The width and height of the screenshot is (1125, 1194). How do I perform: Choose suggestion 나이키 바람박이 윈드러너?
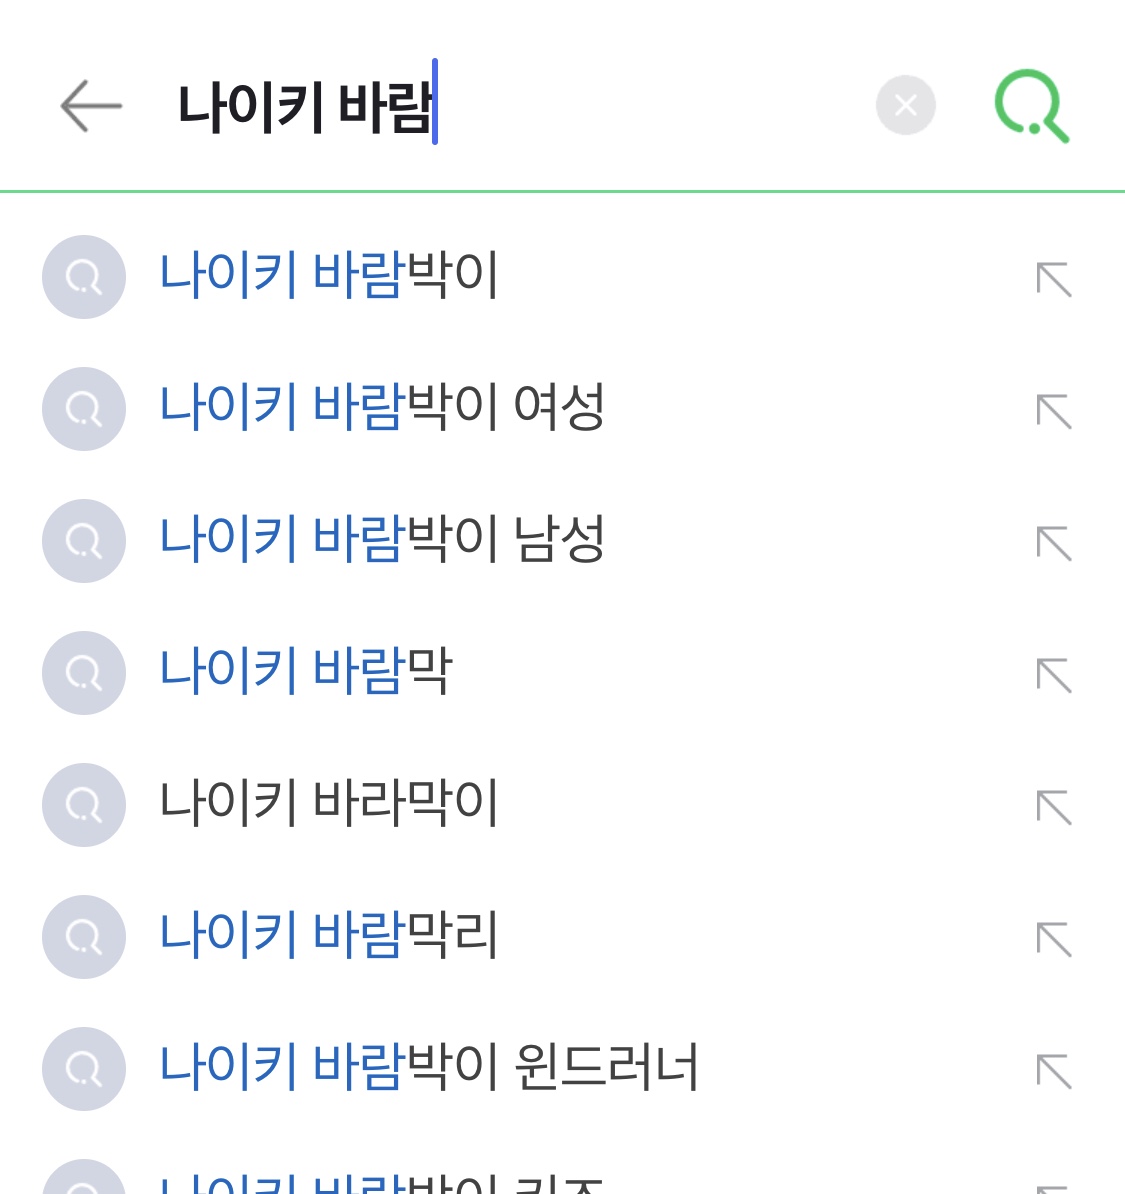pyautogui.click(x=429, y=1067)
